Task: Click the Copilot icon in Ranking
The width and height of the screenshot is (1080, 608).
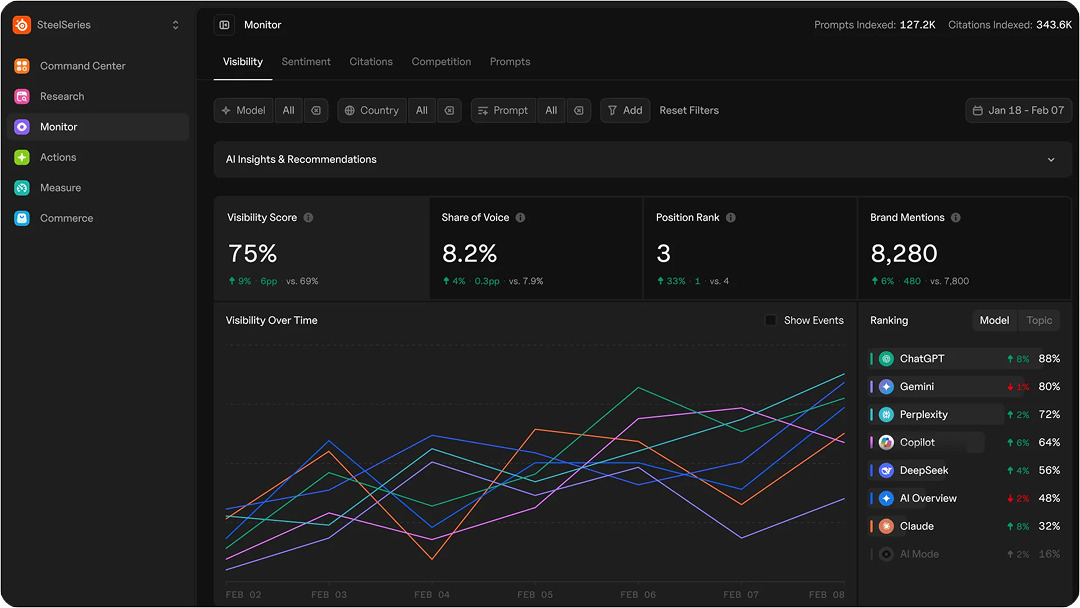Action: [x=886, y=443]
